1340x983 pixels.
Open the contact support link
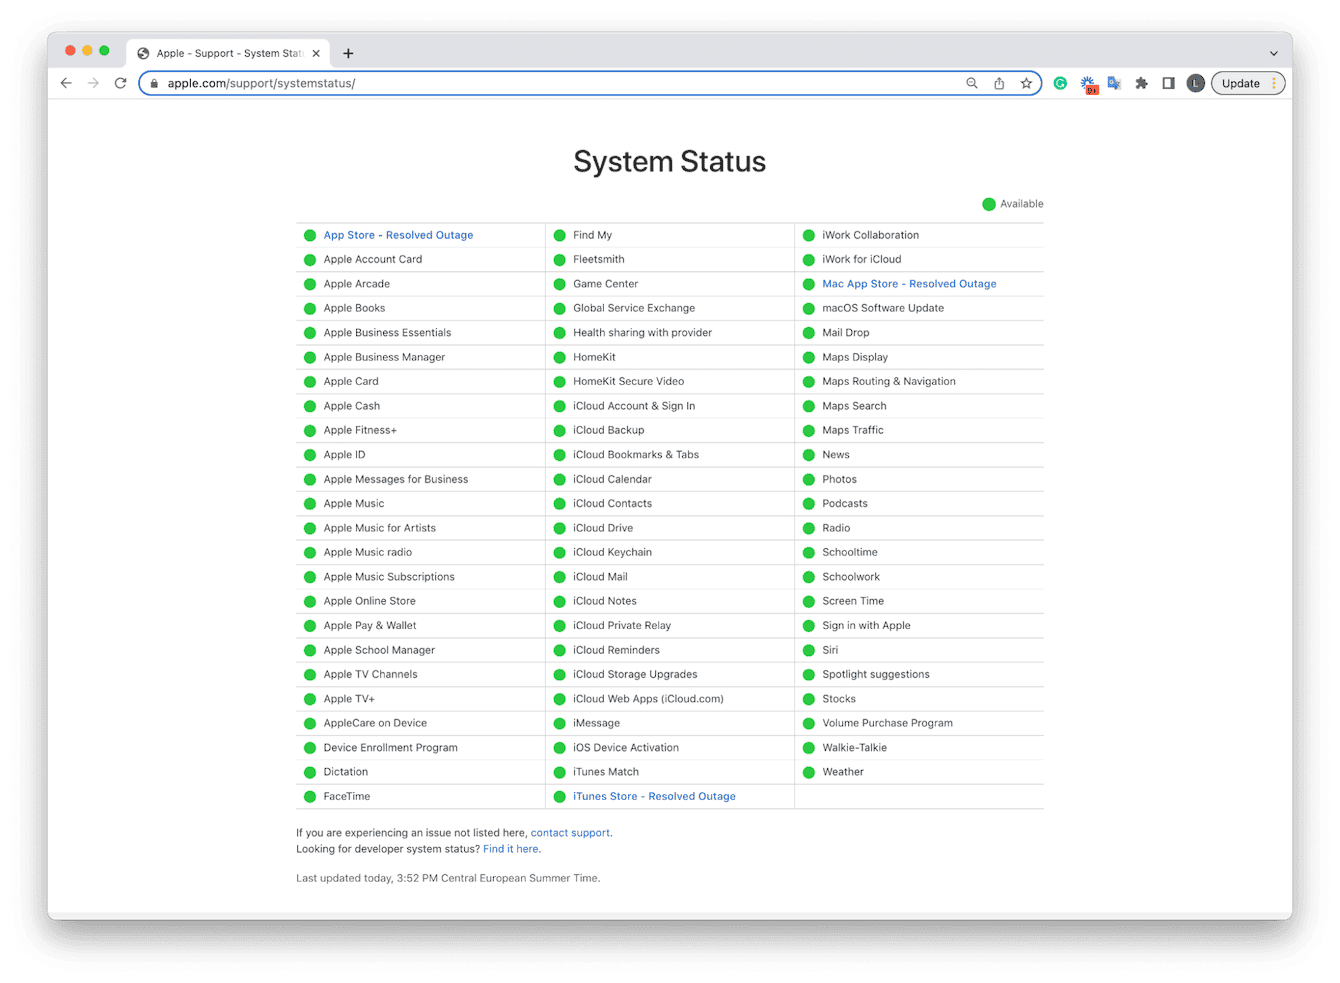[x=570, y=832]
